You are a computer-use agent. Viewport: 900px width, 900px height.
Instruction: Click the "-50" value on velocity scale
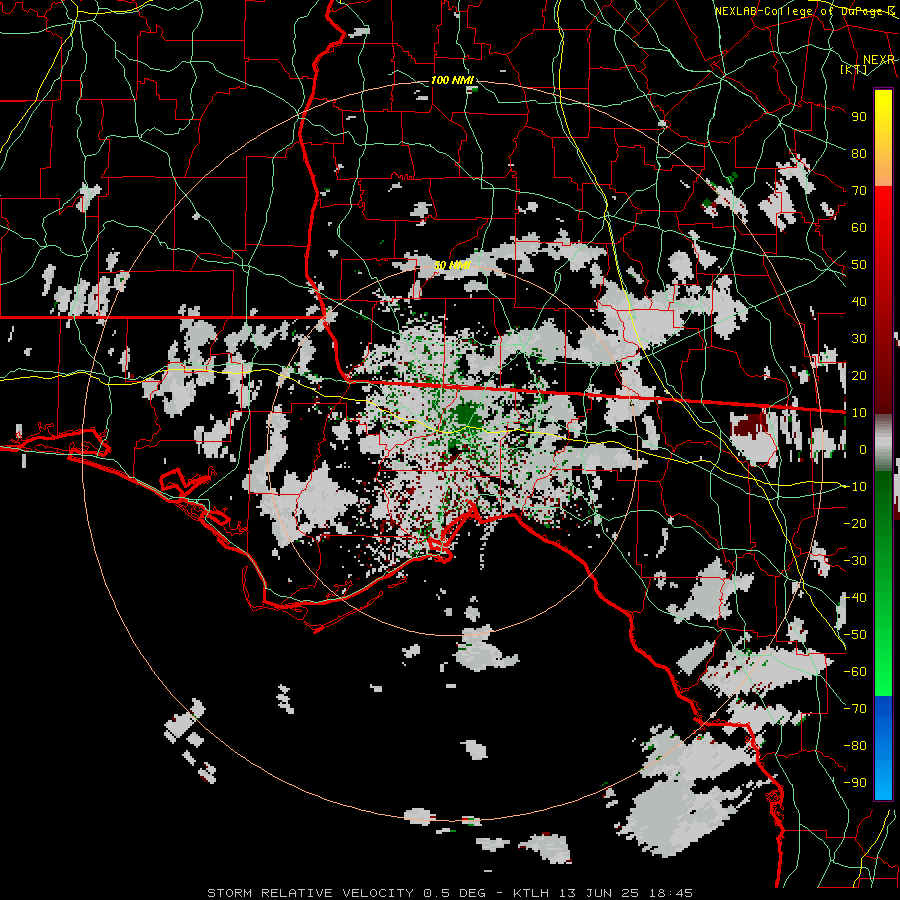click(x=855, y=635)
